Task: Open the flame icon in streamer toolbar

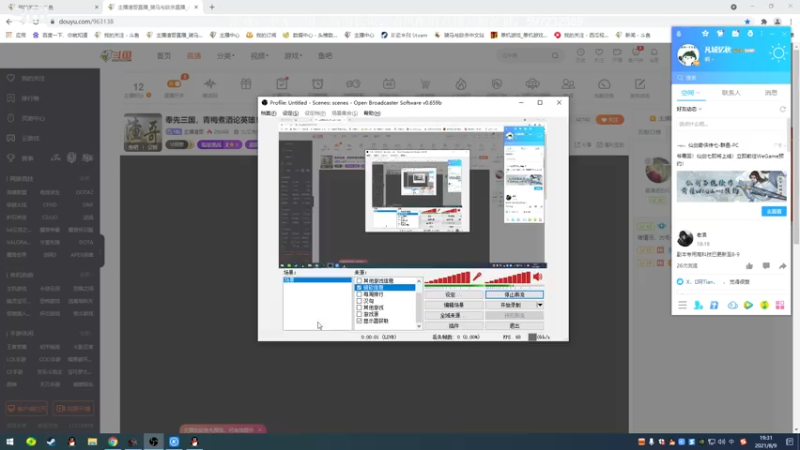Action: click(461, 84)
